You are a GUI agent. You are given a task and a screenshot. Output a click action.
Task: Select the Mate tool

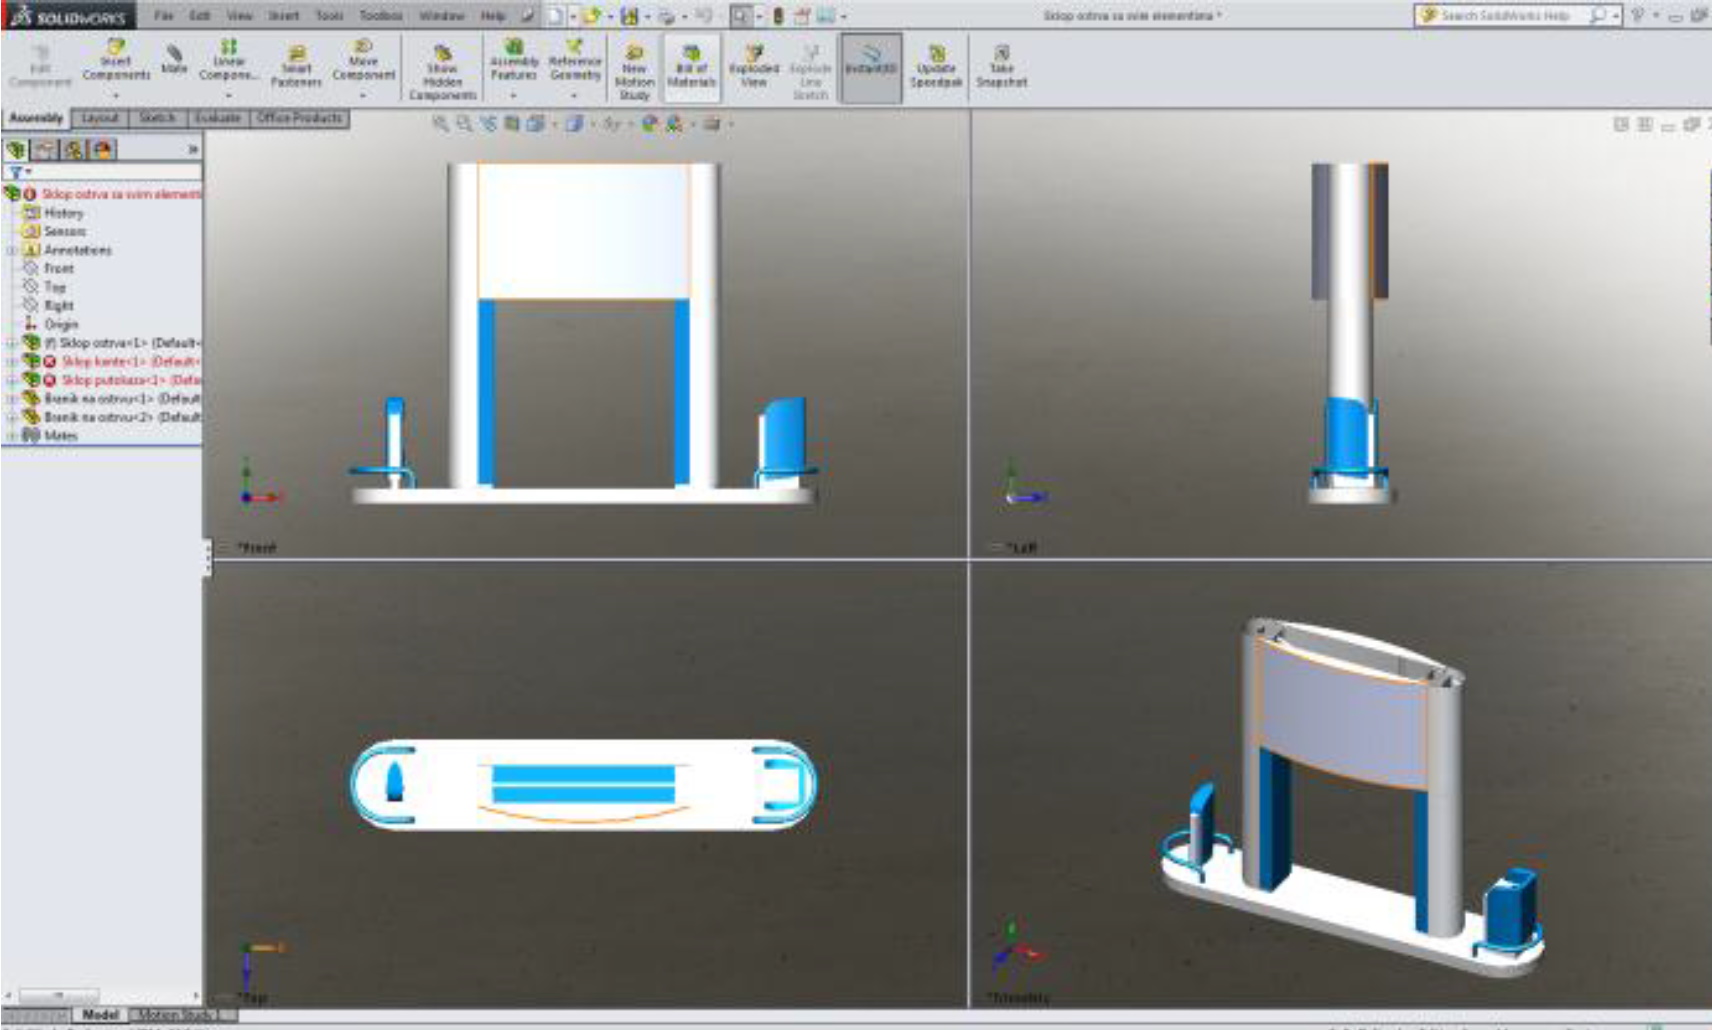[174, 58]
